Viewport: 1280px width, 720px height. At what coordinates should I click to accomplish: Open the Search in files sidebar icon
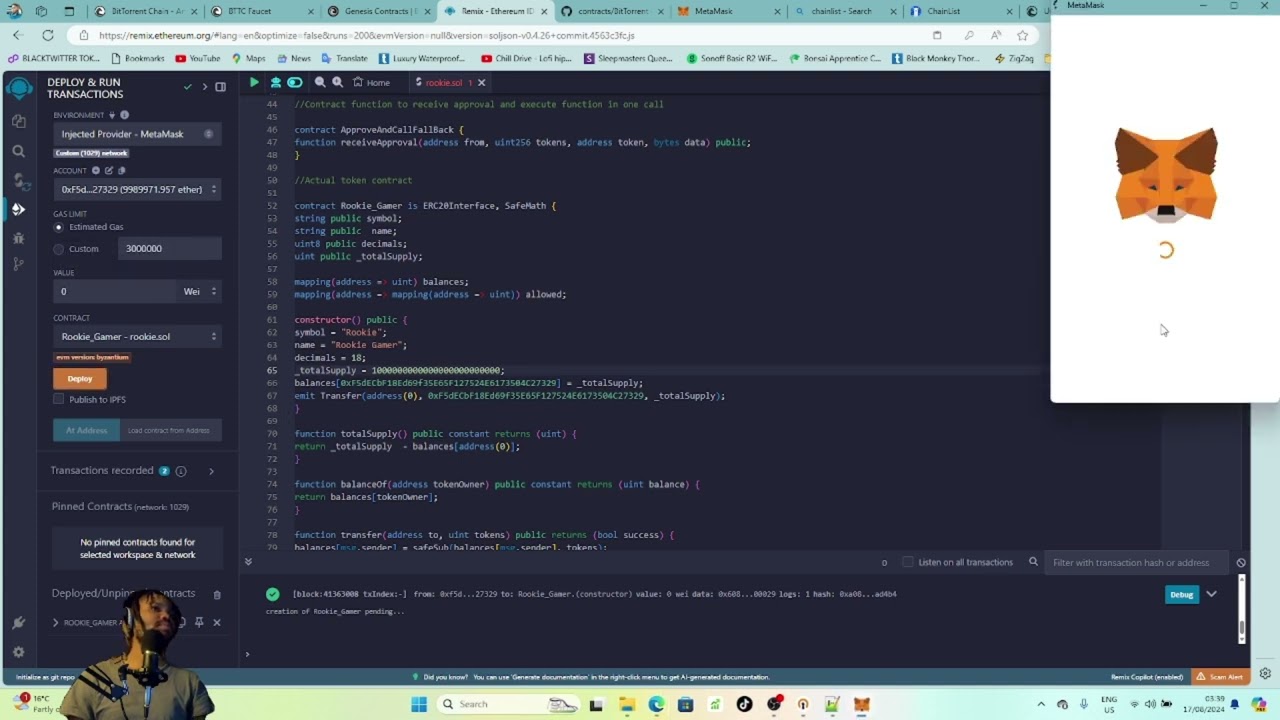coord(18,151)
